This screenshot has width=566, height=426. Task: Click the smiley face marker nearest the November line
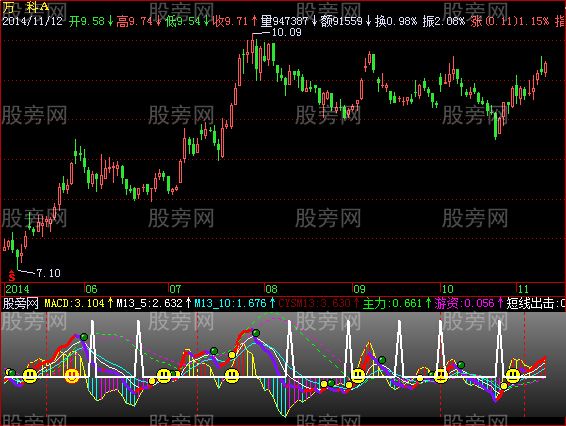pos(512,376)
